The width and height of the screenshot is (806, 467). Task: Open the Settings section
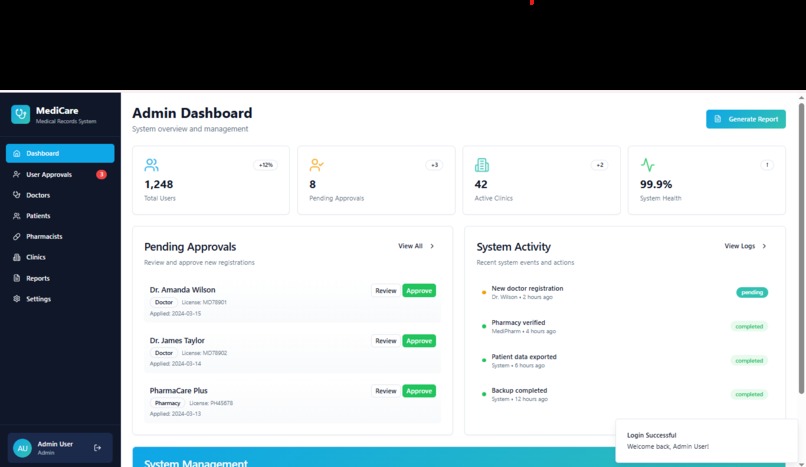[60, 298]
